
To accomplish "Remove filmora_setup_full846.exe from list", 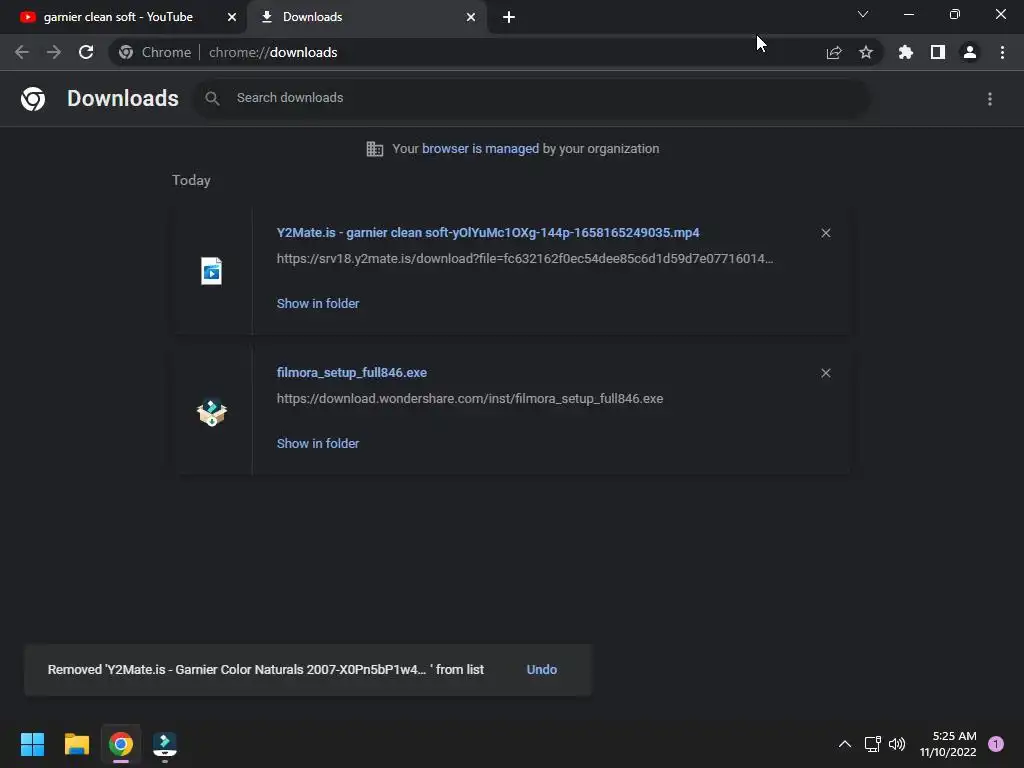I will point(825,373).
